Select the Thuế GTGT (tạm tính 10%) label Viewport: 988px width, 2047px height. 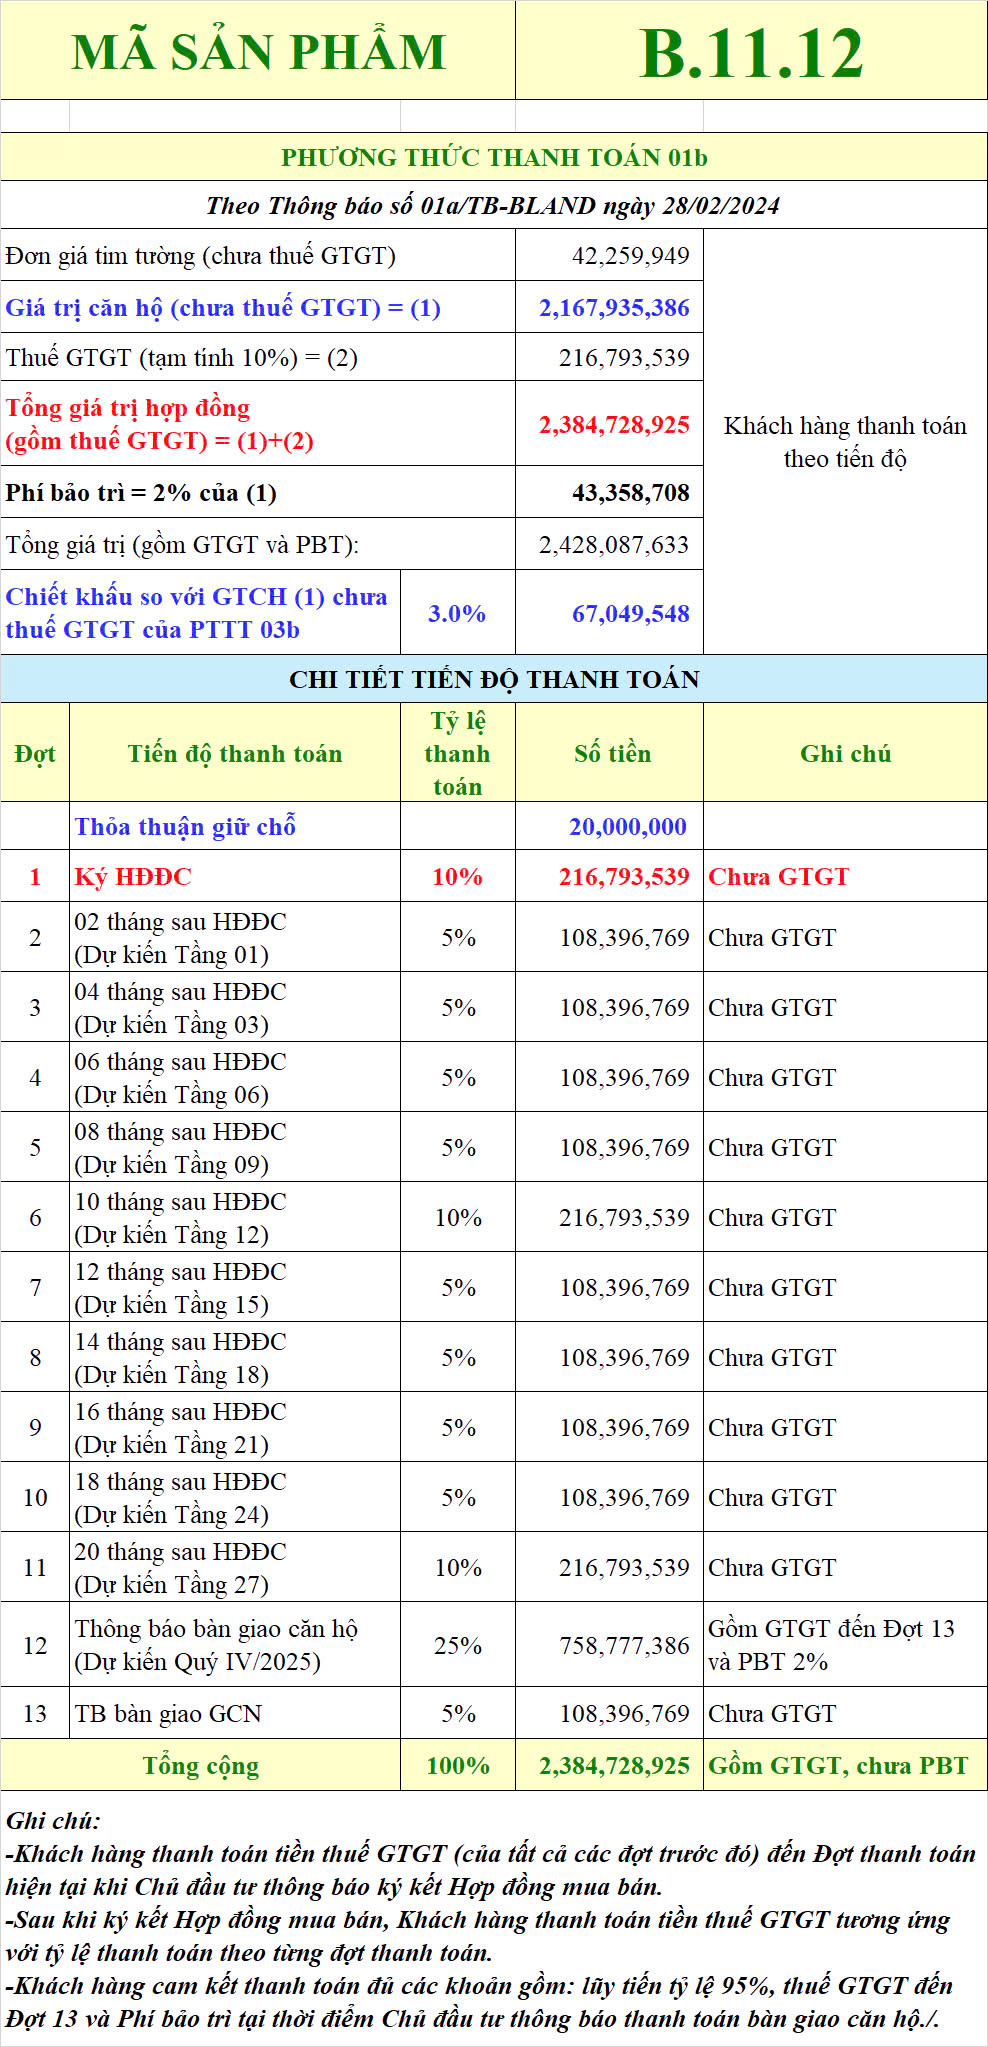182,358
